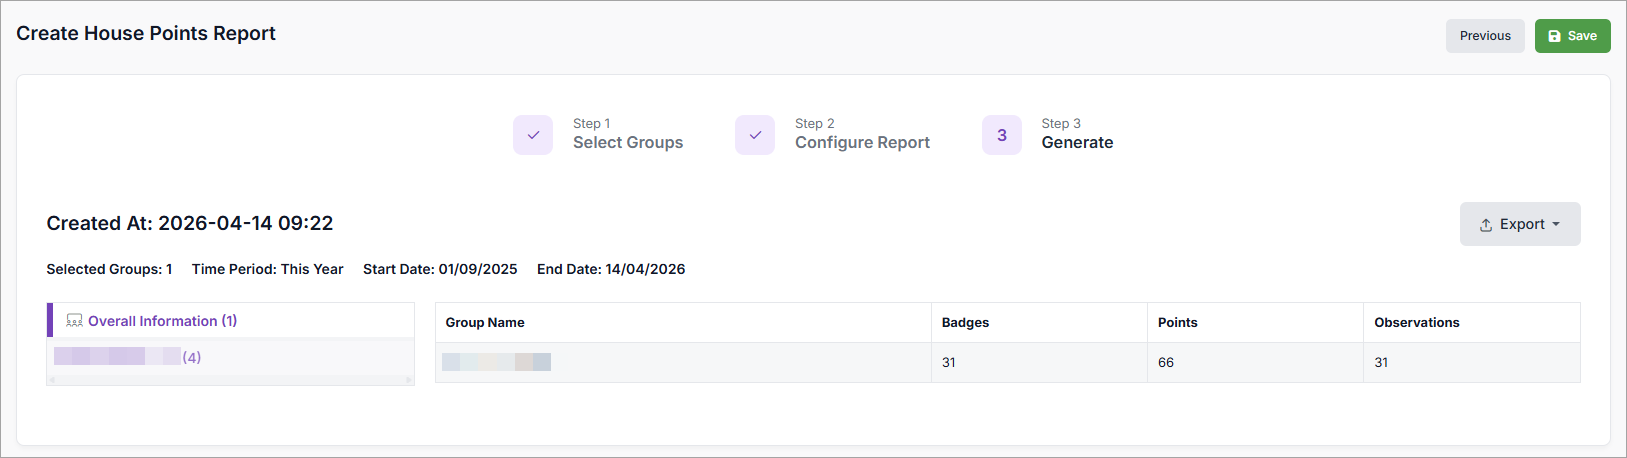
Task: Click the group icon beside Overall Information
Action: click(74, 321)
